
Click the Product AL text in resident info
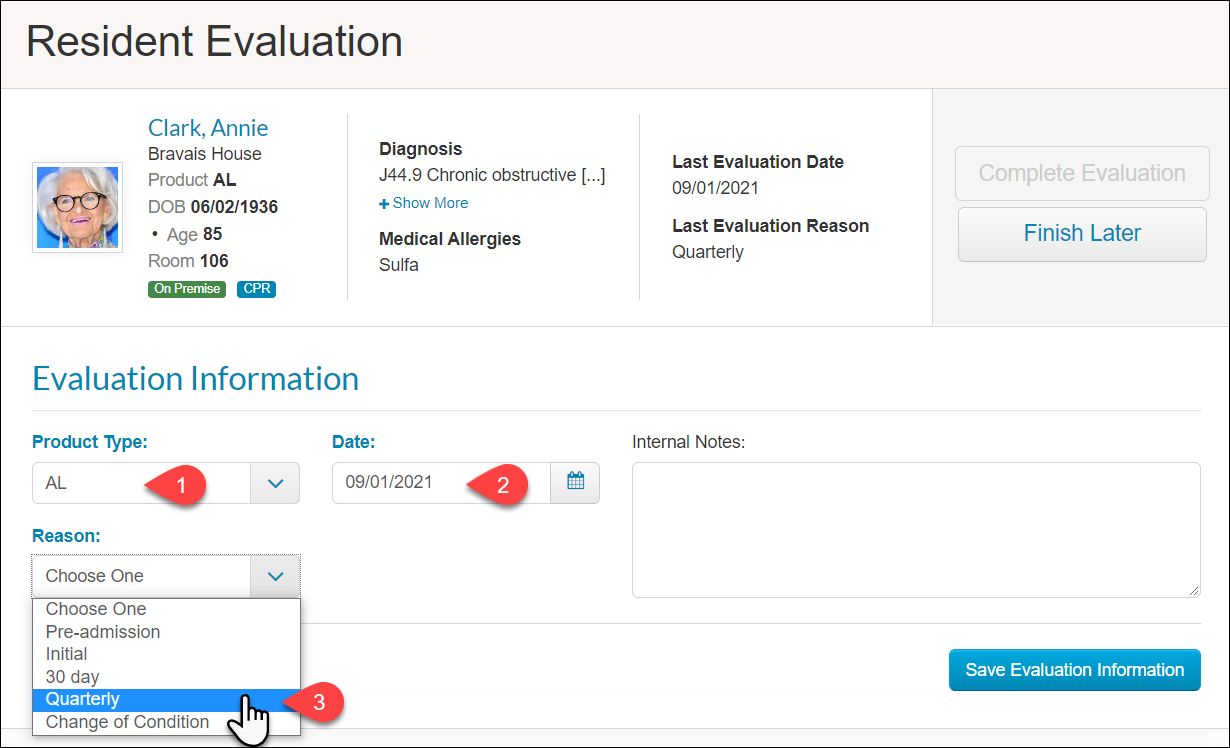[x=192, y=180]
